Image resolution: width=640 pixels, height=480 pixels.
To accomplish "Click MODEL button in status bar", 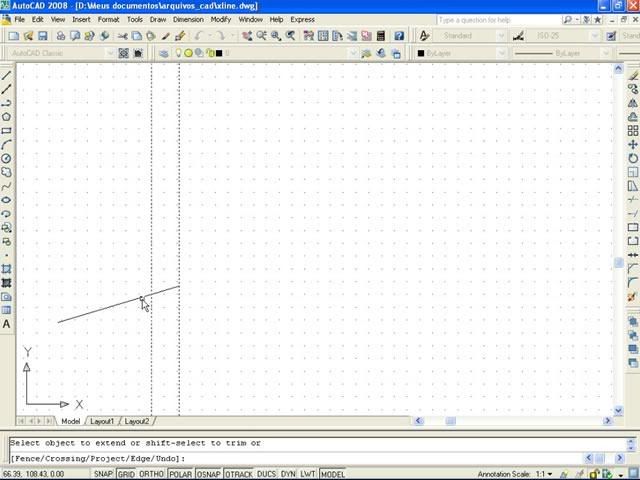I will pos(333,474).
